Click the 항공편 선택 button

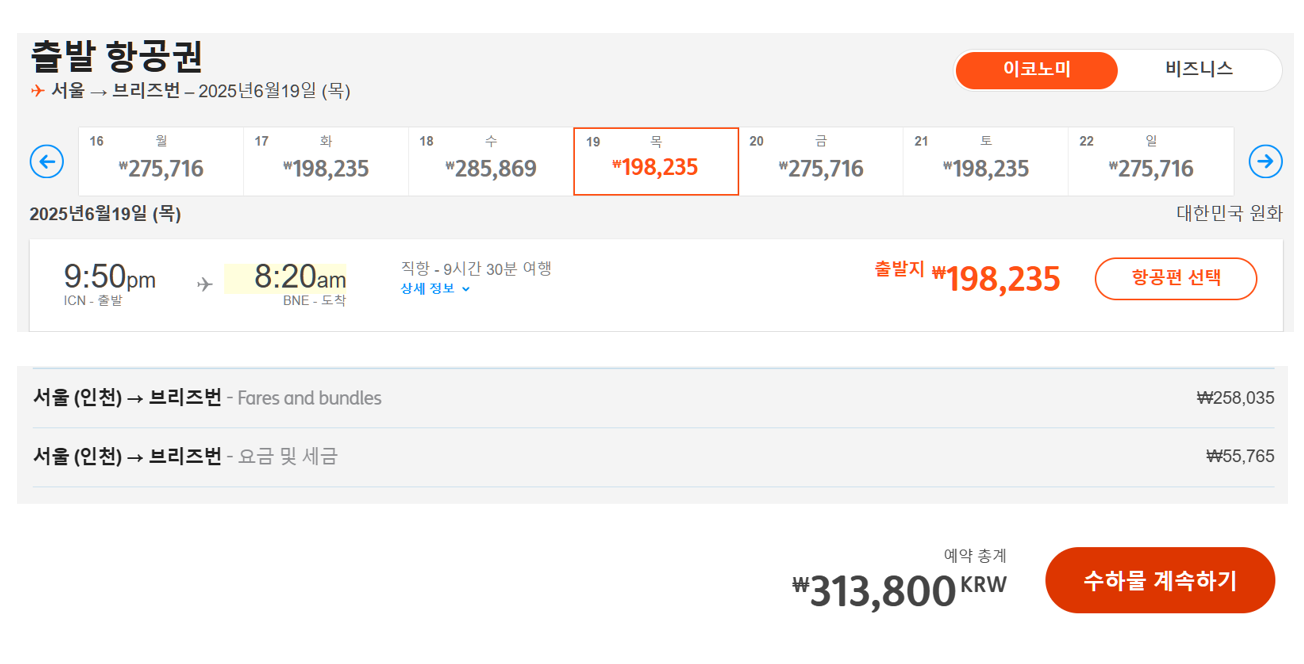tap(1176, 279)
